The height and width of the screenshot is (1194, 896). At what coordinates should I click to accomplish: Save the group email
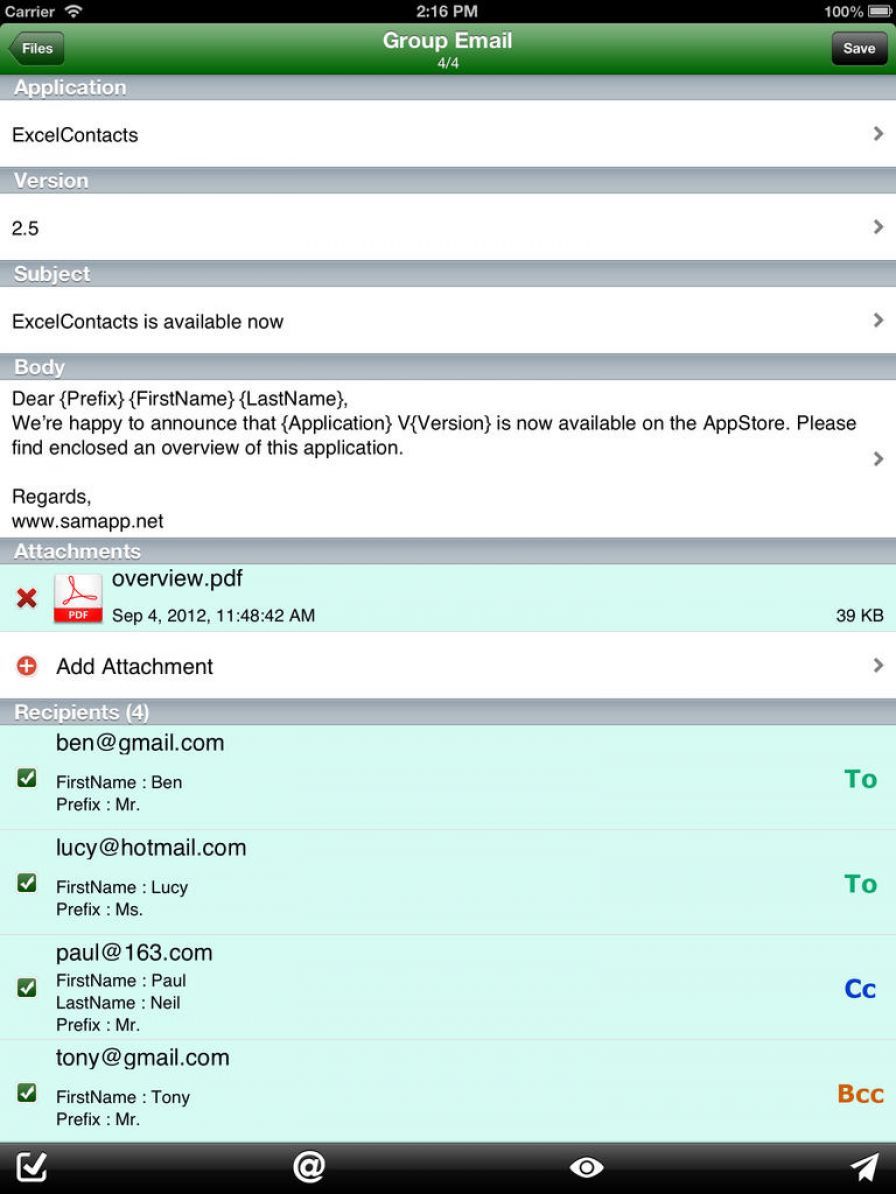click(x=858, y=47)
